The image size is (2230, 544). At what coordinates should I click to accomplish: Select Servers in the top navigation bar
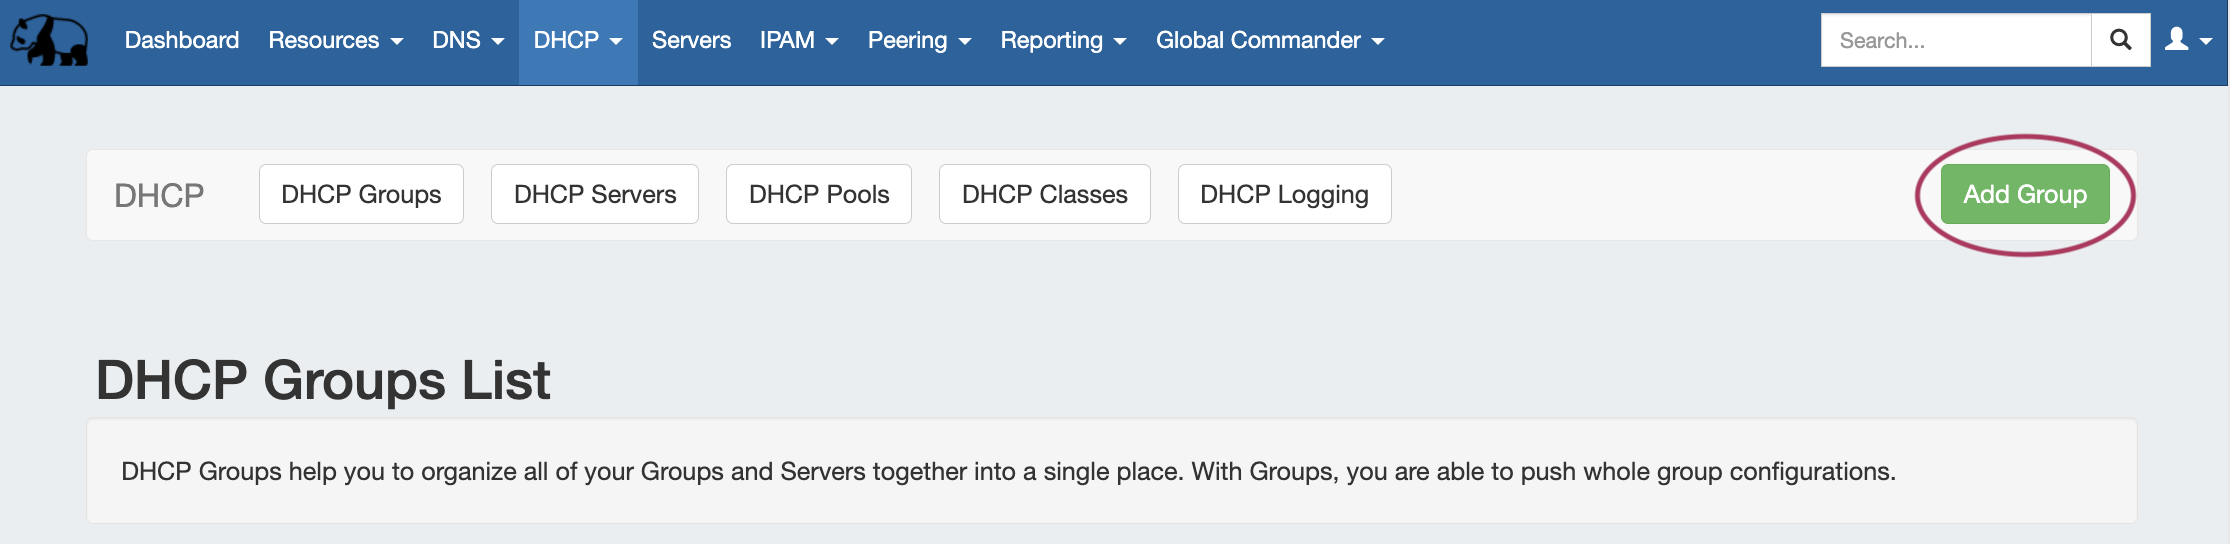pos(691,40)
